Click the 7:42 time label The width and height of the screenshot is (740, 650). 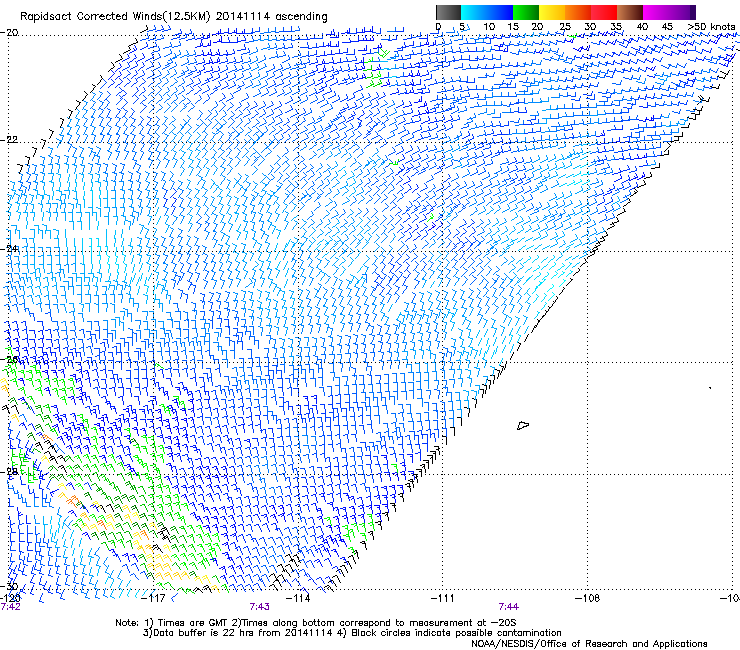click(x=10, y=607)
